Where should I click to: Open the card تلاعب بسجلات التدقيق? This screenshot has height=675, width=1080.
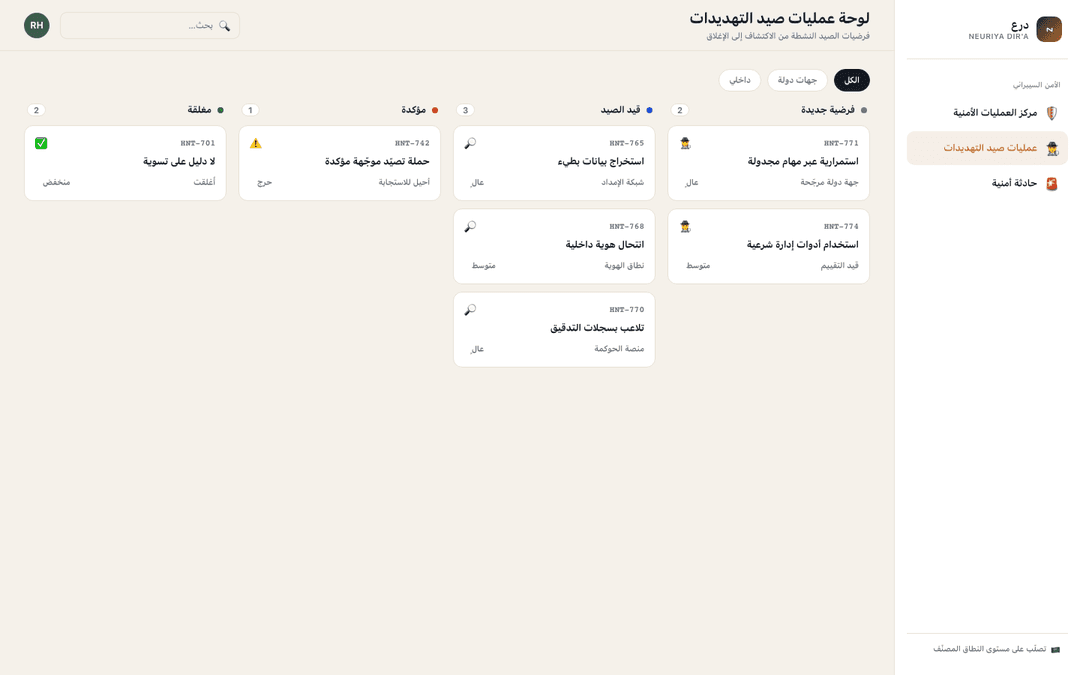coord(554,330)
